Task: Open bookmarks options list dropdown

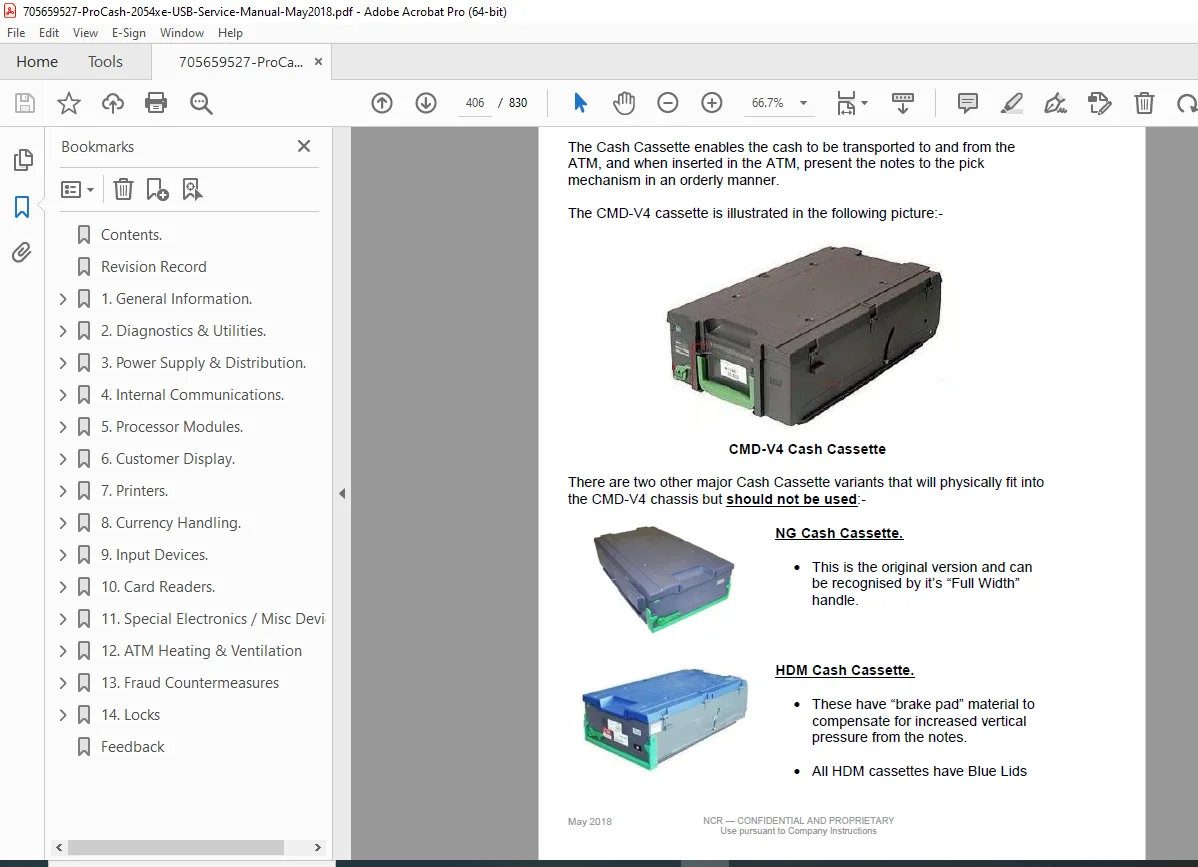Action: [x=77, y=189]
